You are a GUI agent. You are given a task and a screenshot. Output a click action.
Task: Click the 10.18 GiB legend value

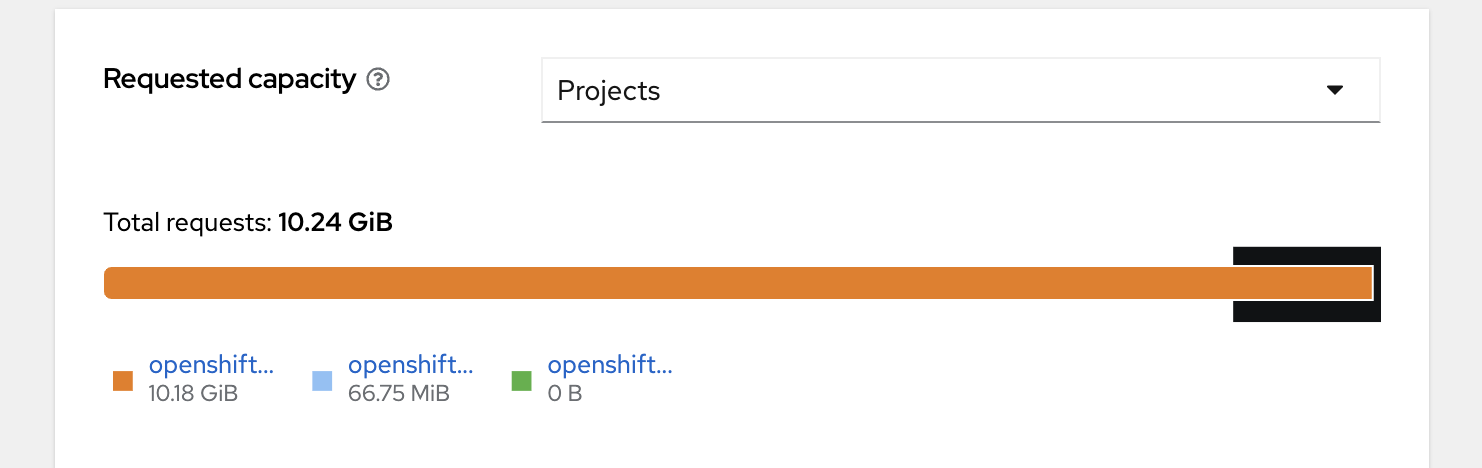193,393
